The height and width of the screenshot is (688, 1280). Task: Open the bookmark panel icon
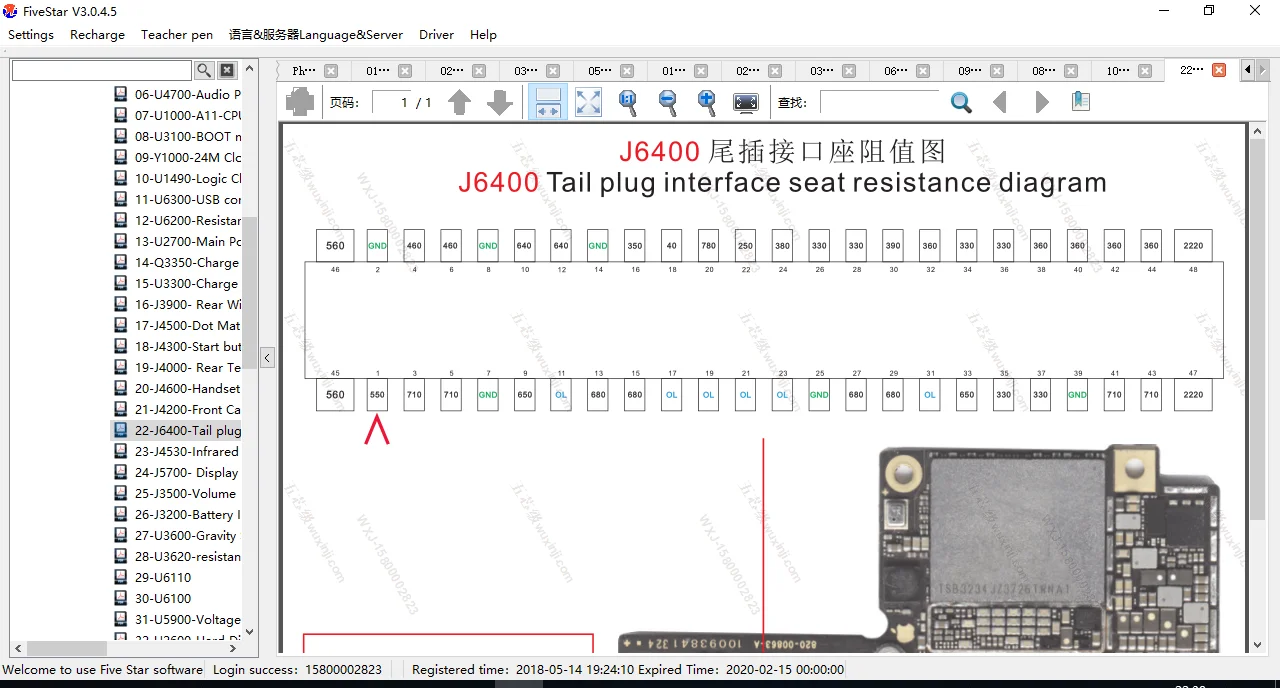pos(1080,102)
